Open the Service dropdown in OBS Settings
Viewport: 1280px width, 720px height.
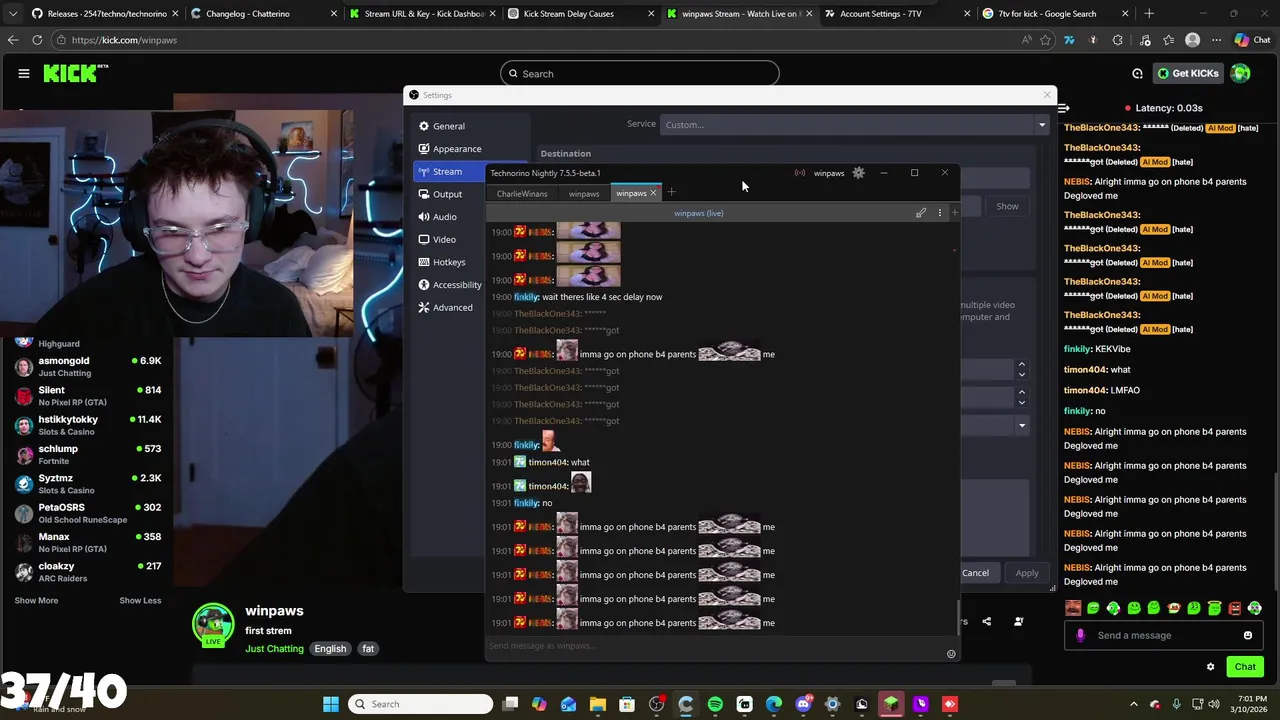[x=854, y=125]
